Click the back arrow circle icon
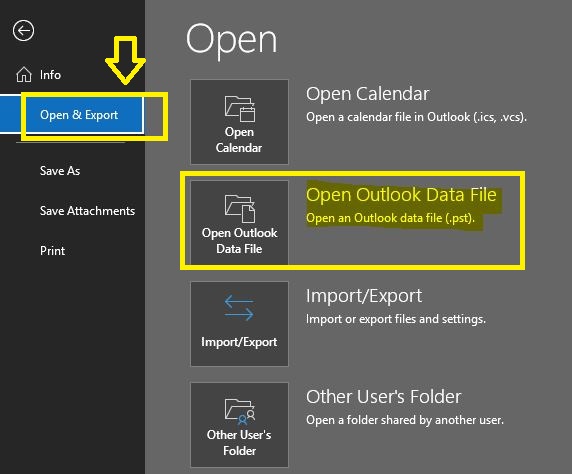572x474 pixels. (23, 30)
